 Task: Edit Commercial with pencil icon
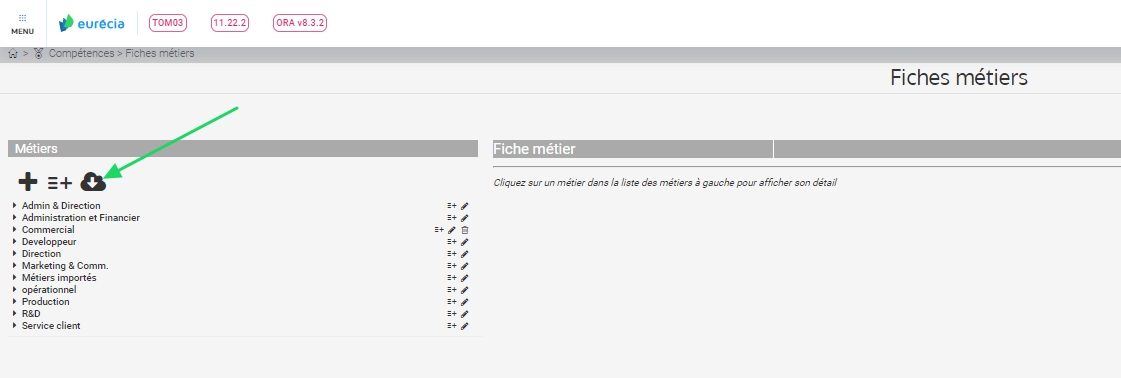tap(451, 230)
